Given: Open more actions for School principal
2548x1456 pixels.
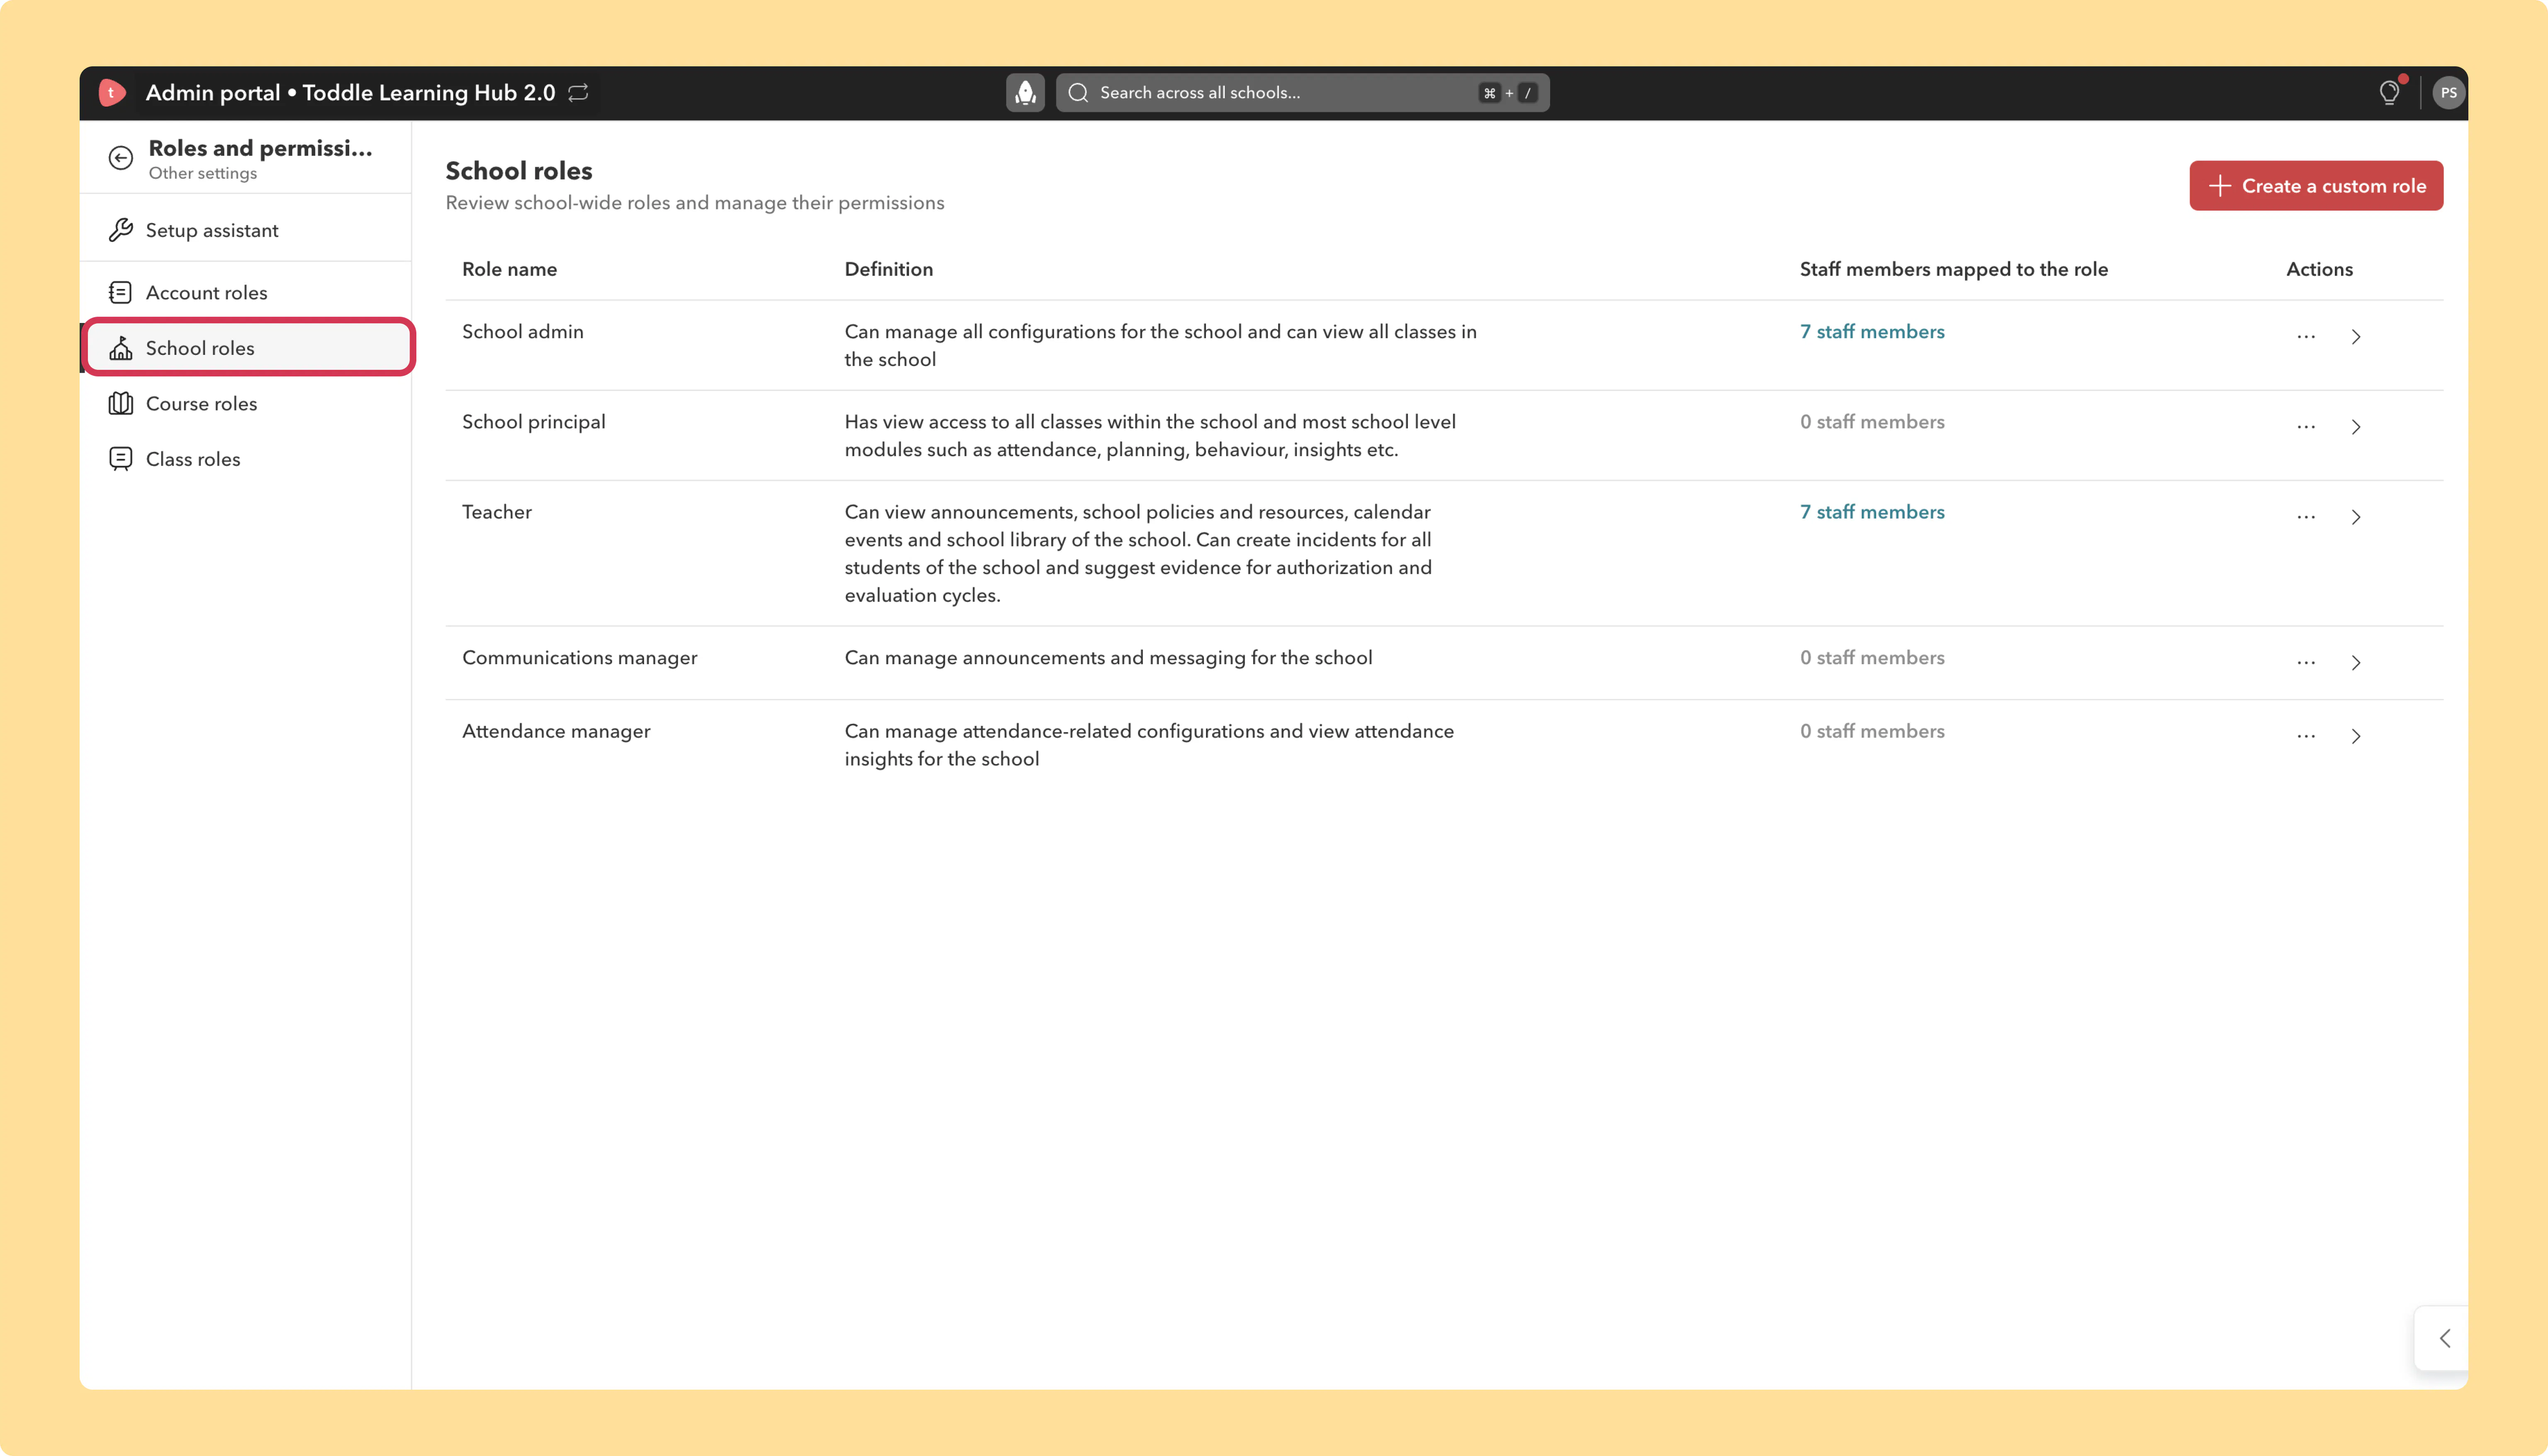Looking at the screenshot, I should pos(2306,427).
